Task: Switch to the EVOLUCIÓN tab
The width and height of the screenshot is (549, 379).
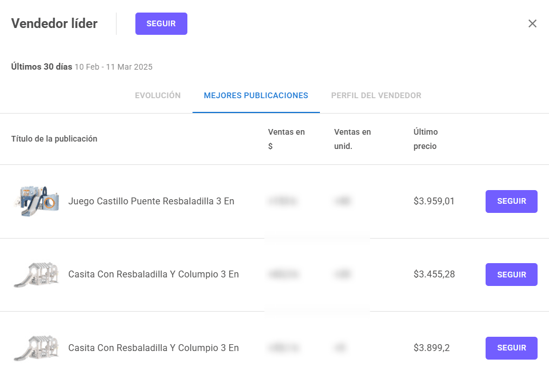Action: click(158, 95)
